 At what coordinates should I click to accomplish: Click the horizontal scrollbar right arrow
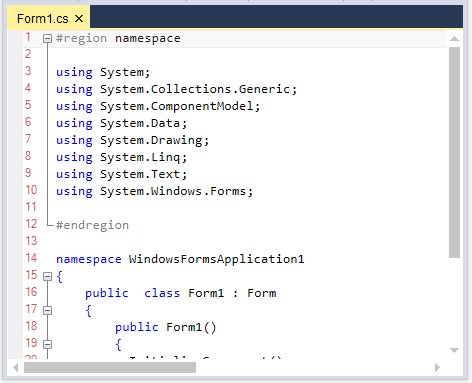tap(437, 368)
